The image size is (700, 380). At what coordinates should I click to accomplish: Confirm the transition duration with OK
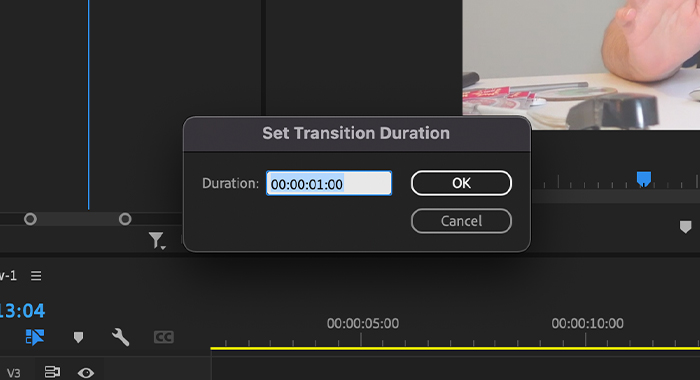[461, 183]
